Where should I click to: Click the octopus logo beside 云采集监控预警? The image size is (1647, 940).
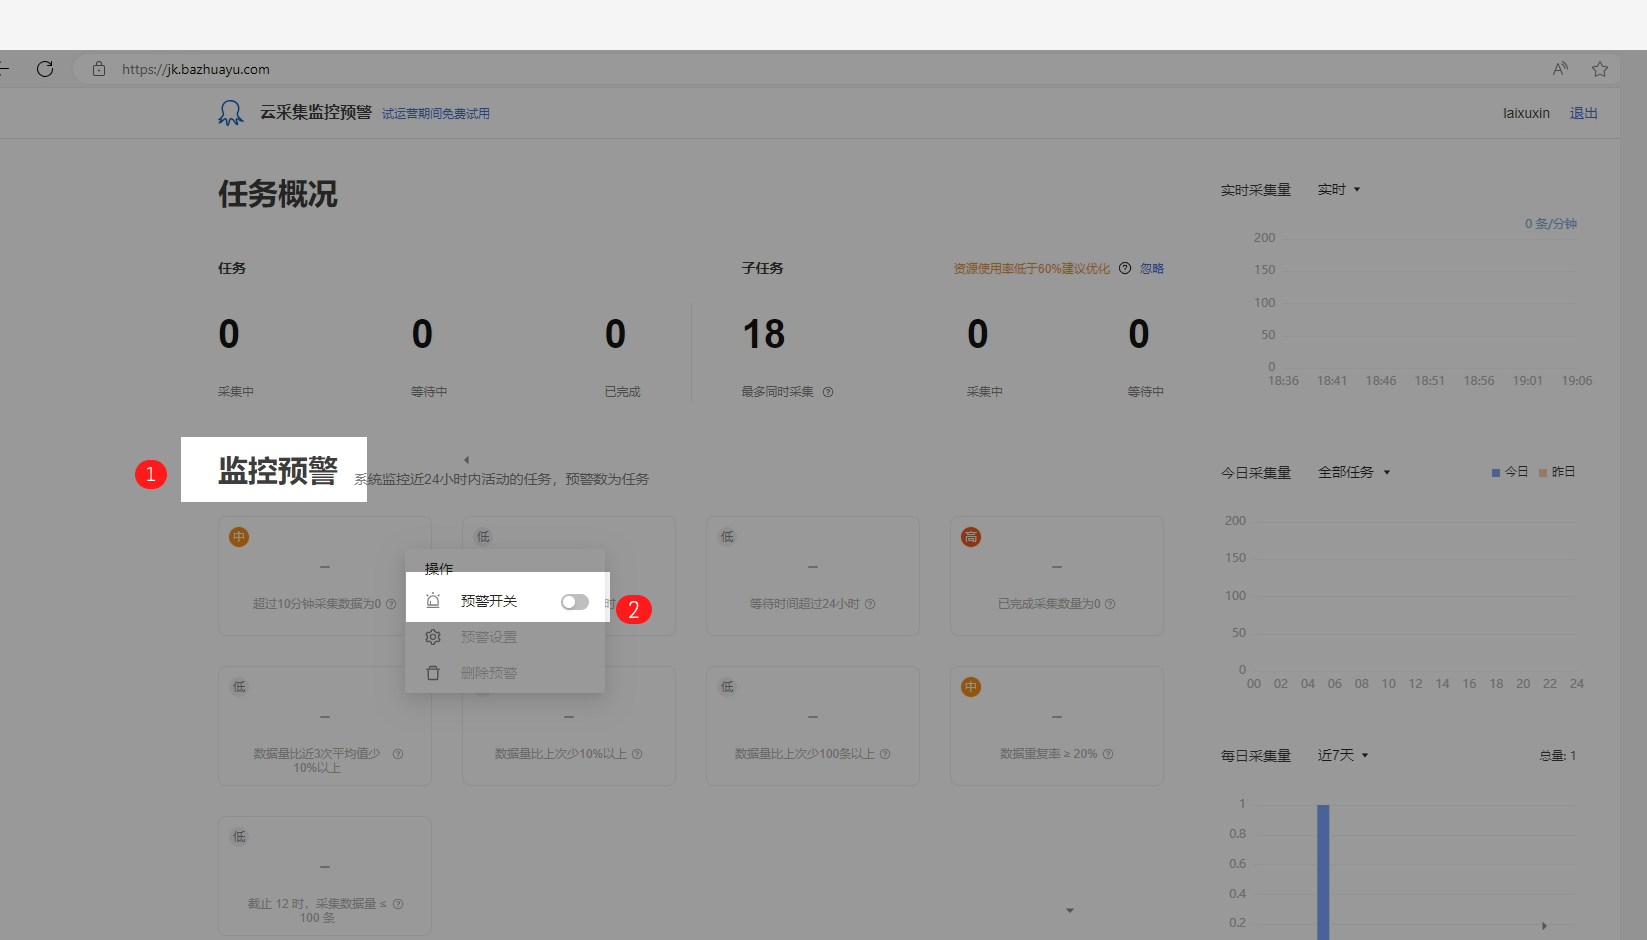pos(231,113)
